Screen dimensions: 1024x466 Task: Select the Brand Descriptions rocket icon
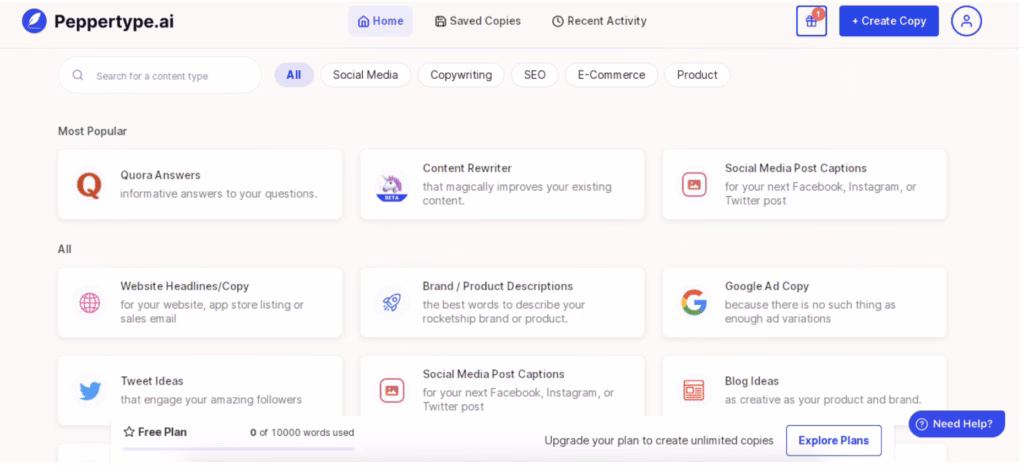[x=391, y=302]
